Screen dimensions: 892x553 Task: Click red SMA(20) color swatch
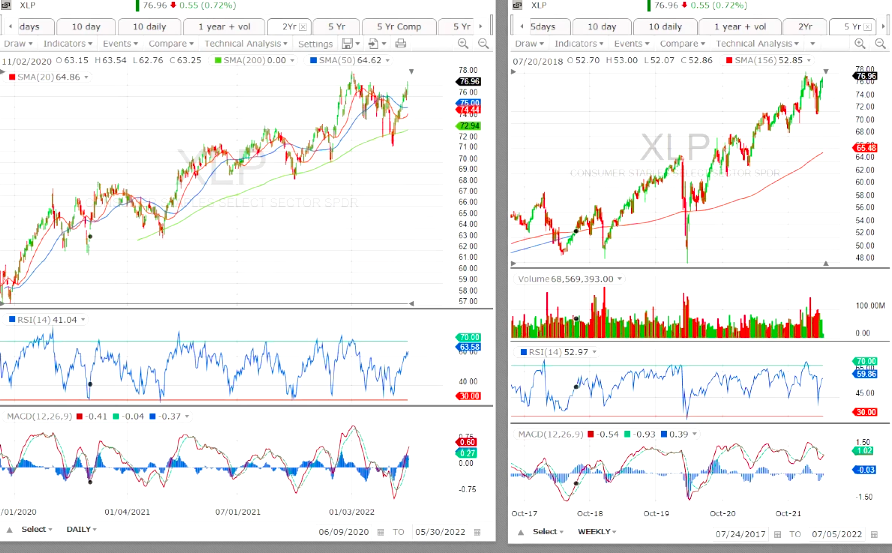(x=13, y=77)
